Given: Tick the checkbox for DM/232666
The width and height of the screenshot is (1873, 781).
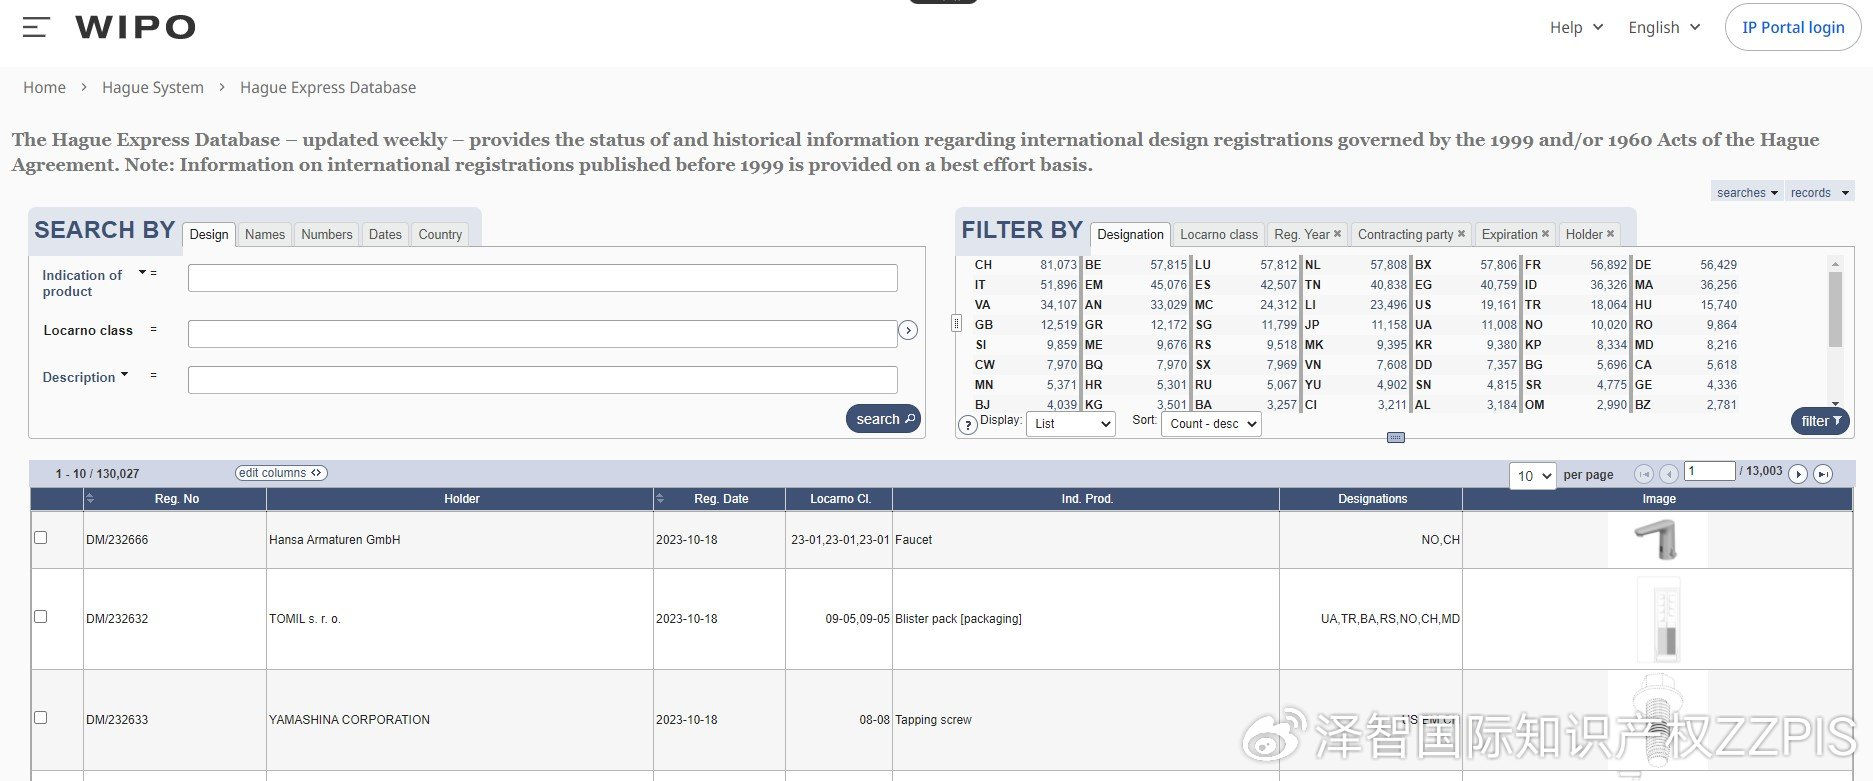Looking at the screenshot, I should click(41, 538).
